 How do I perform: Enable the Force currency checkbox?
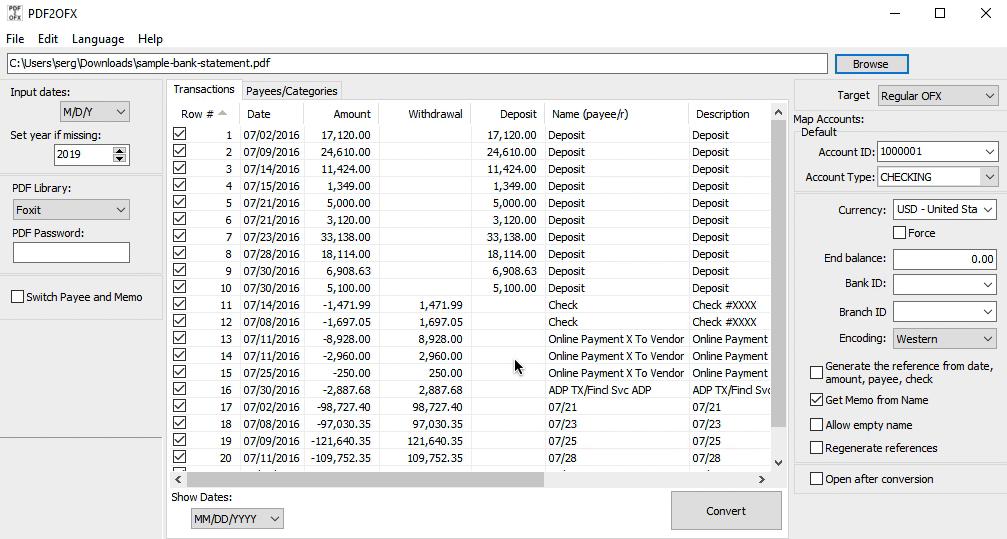point(900,233)
